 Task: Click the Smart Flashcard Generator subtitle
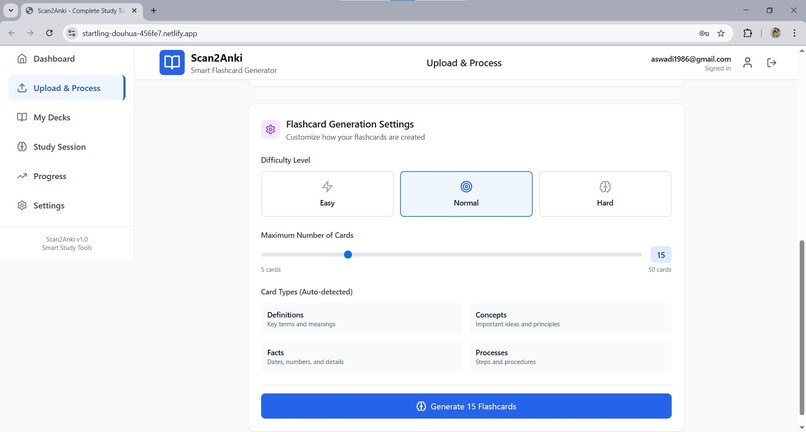234,70
